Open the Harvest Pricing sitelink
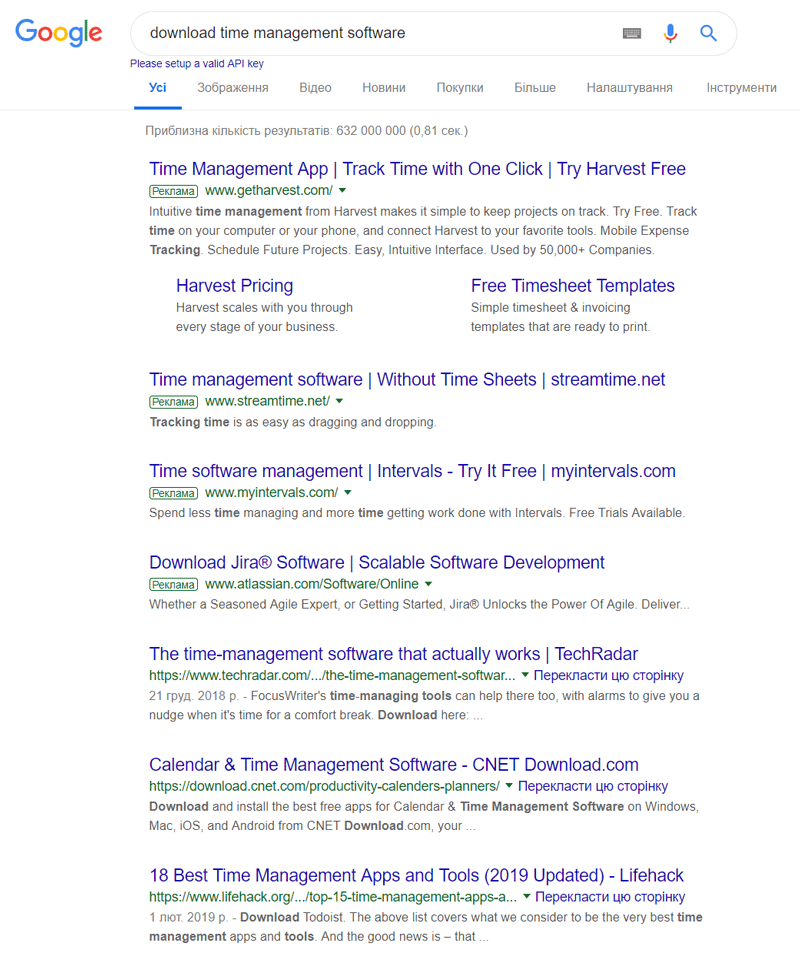The image size is (800, 958). [235, 285]
